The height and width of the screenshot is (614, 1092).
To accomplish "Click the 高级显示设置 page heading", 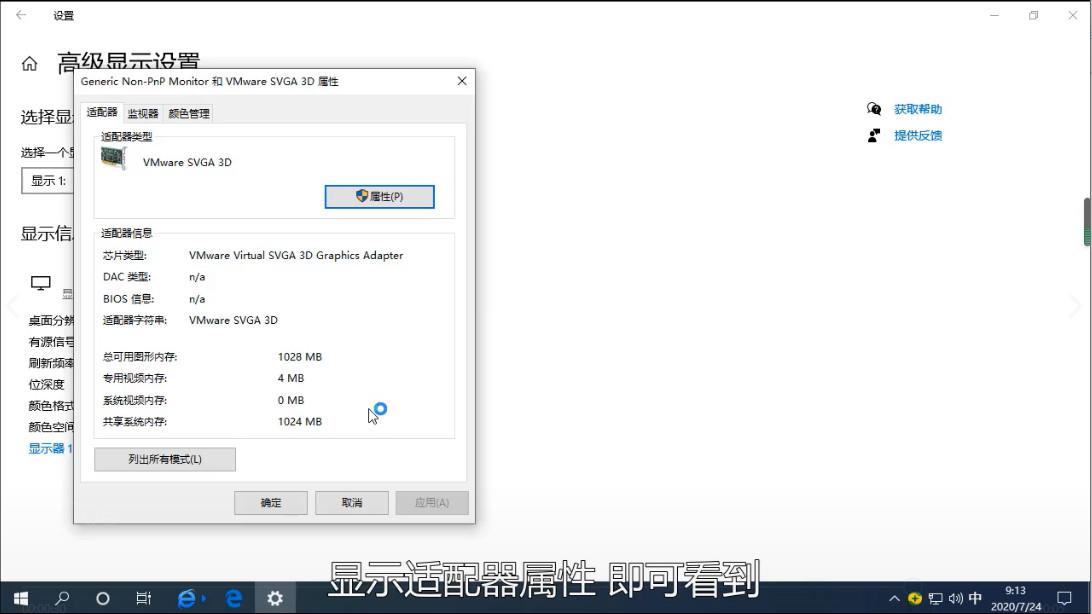I will point(129,61).
